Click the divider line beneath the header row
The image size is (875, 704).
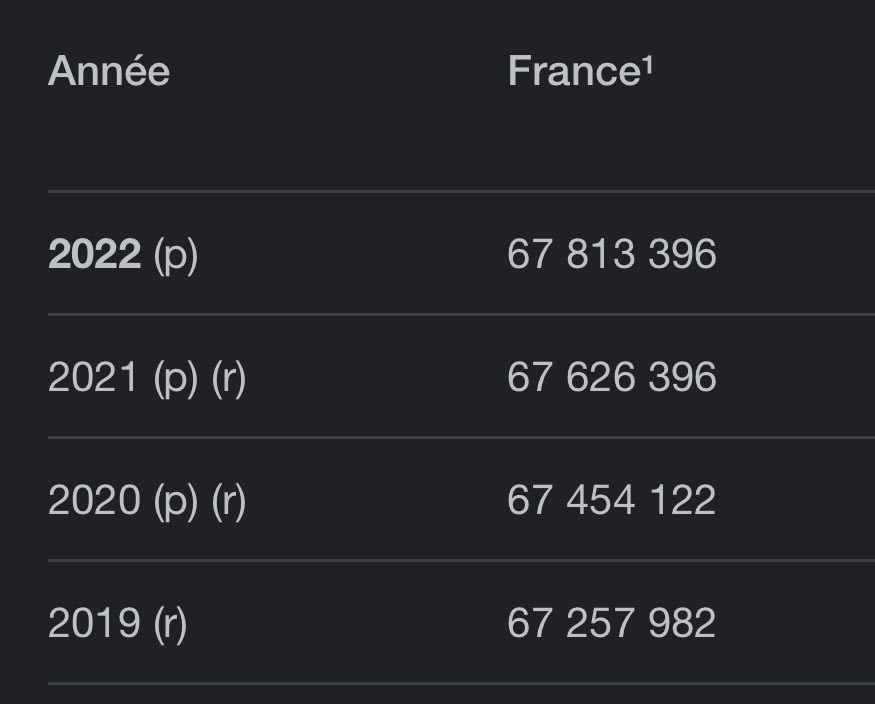(x=460, y=191)
